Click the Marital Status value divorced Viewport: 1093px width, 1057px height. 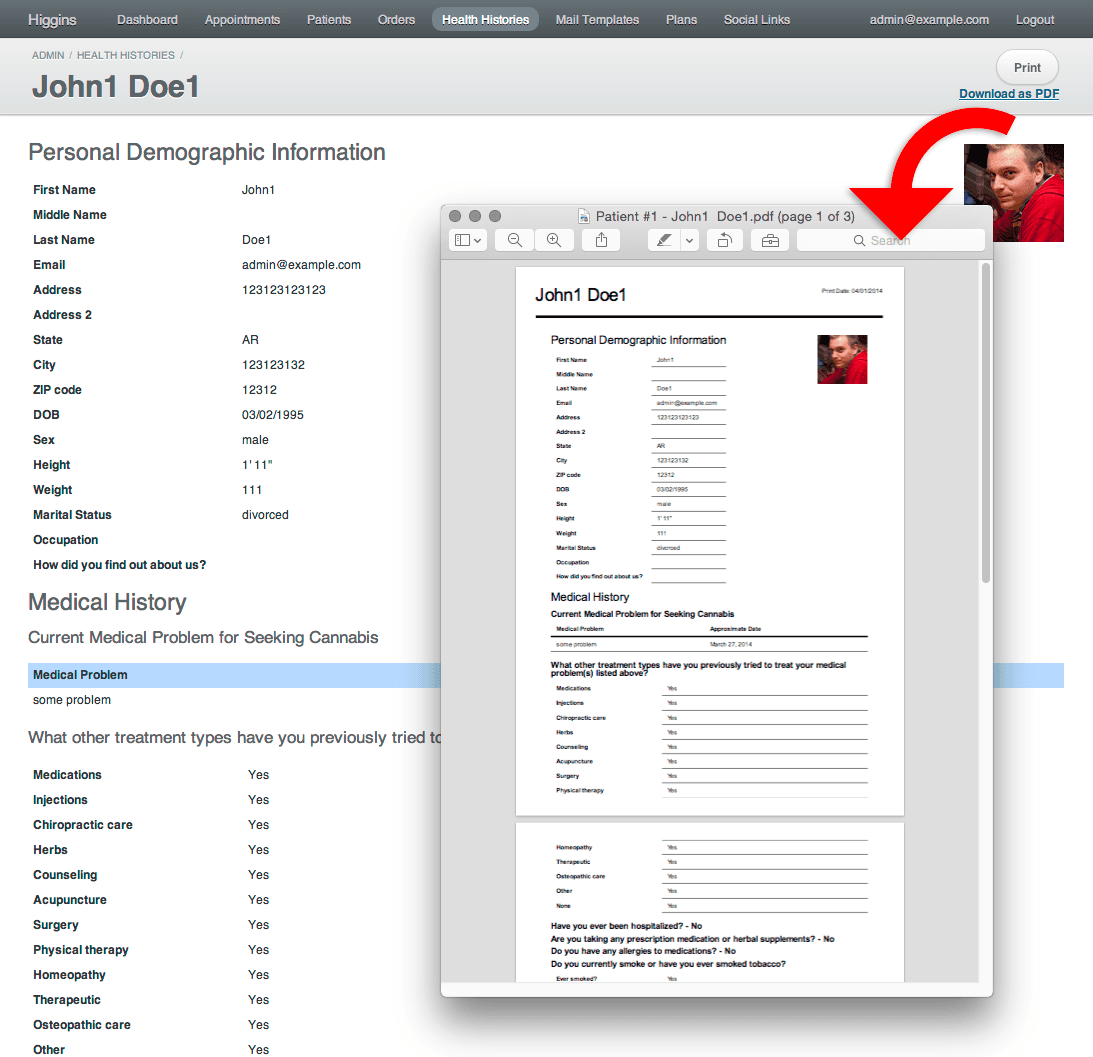[265, 515]
